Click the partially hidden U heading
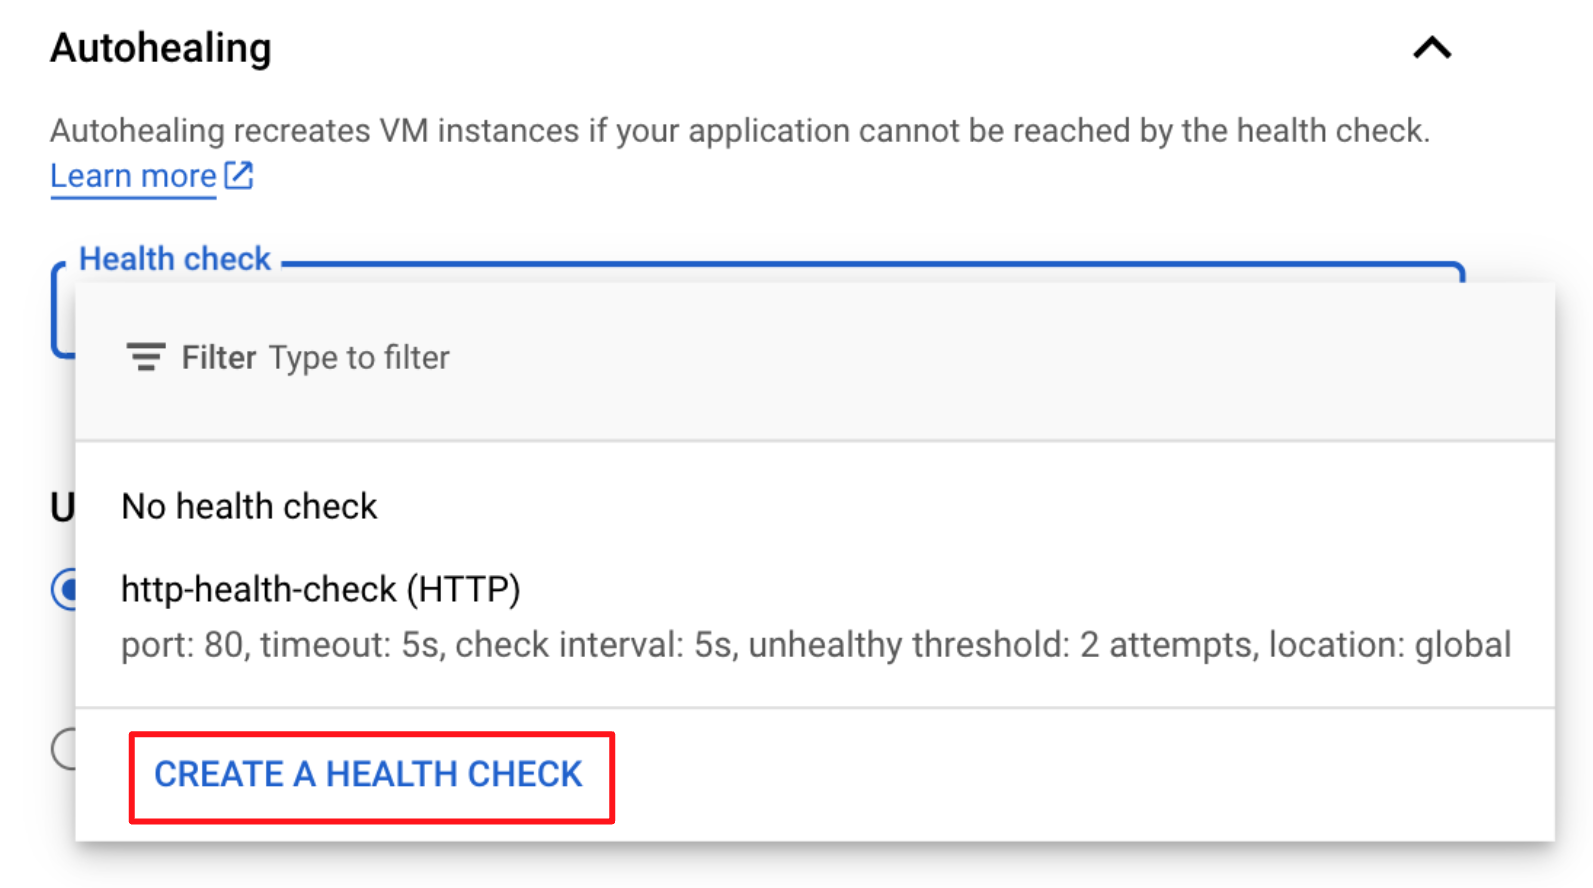Viewport: 1593px width, 888px height. pos(61,508)
